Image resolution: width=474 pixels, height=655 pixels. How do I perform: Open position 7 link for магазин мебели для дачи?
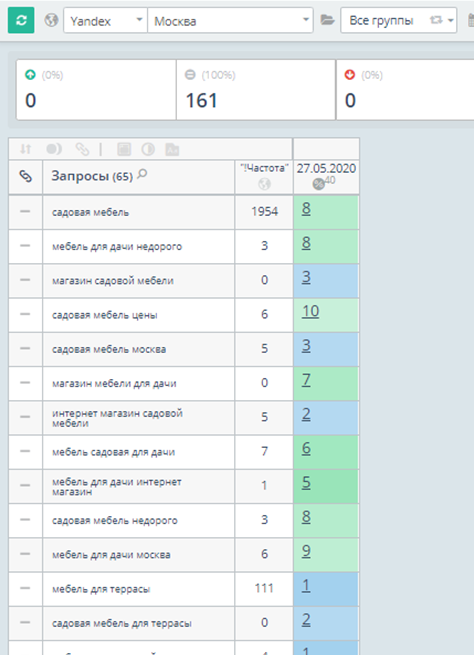pos(306,380)
